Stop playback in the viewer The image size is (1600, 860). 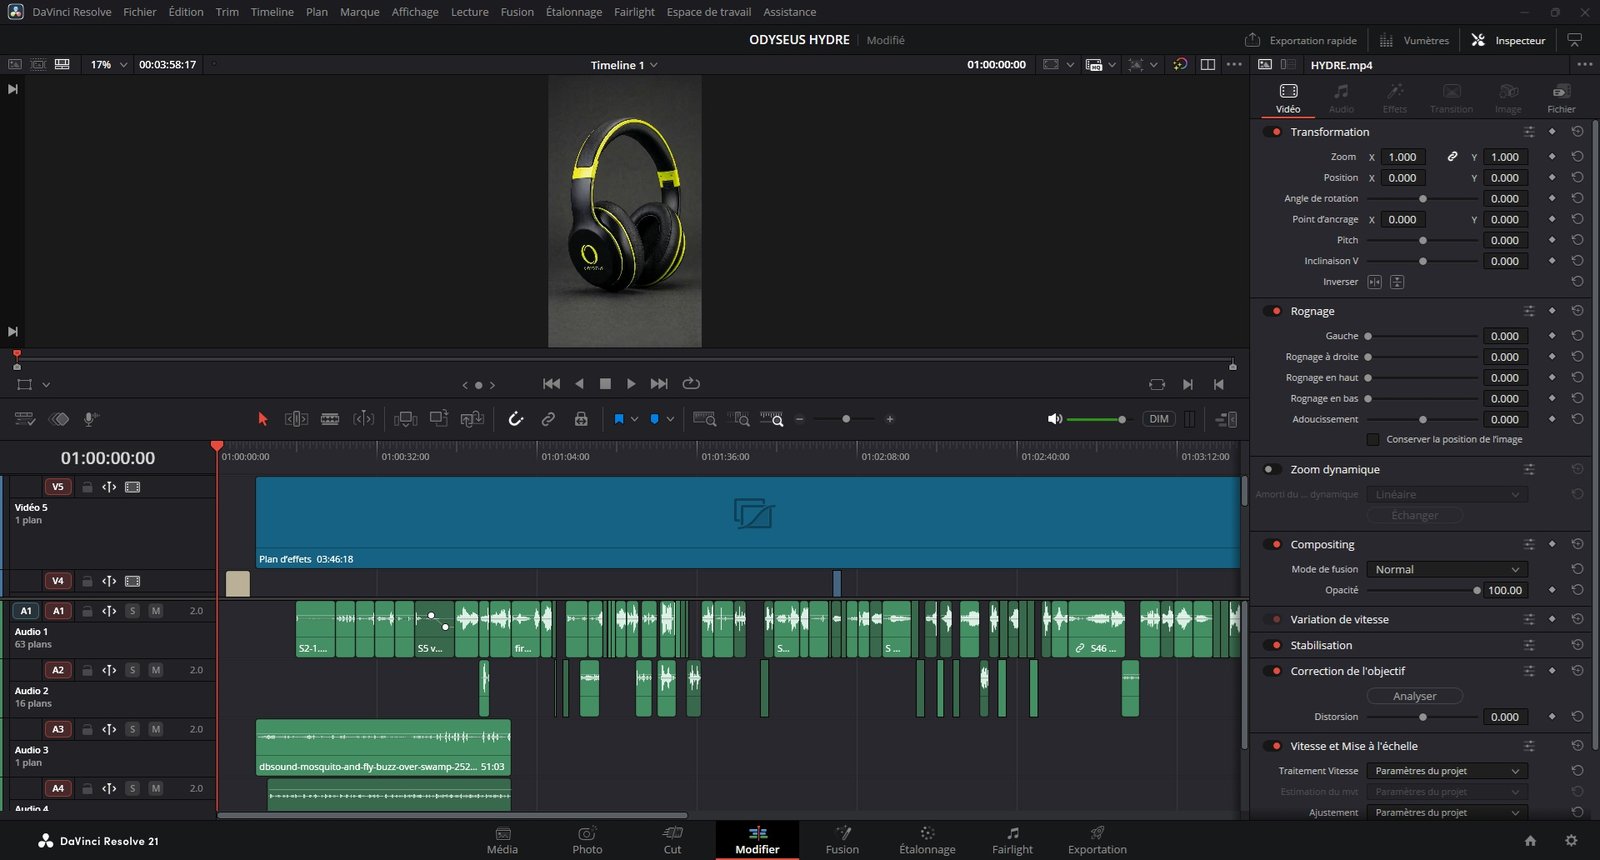tap(605, 384)
